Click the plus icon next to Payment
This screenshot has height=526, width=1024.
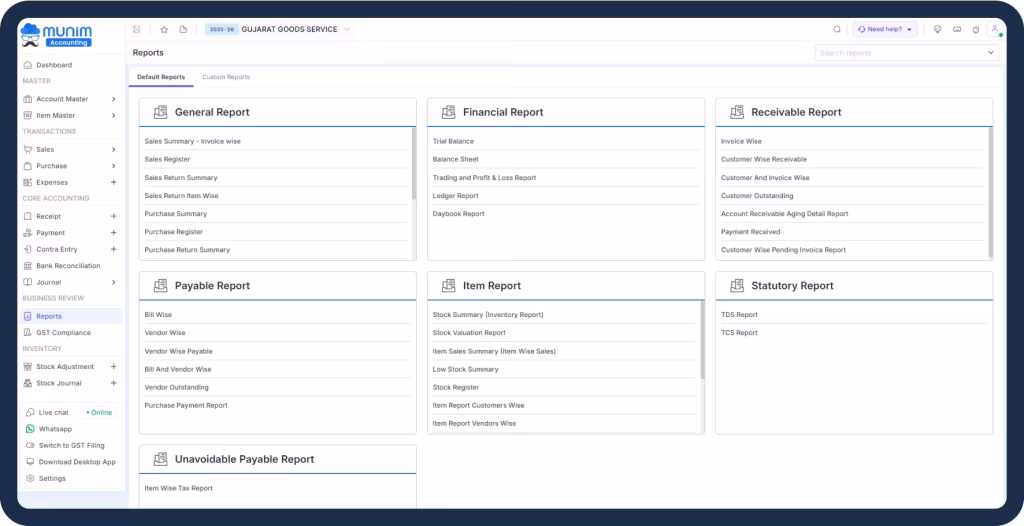(114, 233)
